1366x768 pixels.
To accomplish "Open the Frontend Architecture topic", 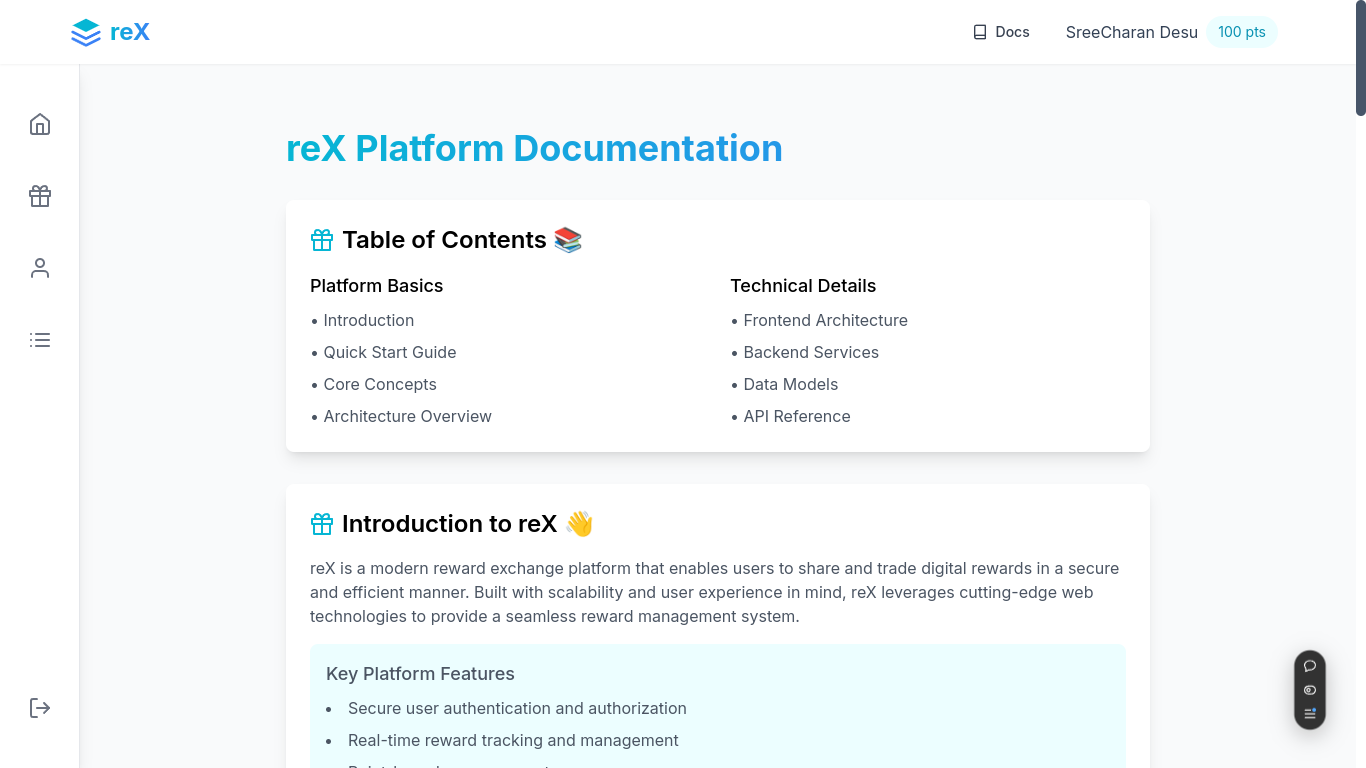I will 825,320.
